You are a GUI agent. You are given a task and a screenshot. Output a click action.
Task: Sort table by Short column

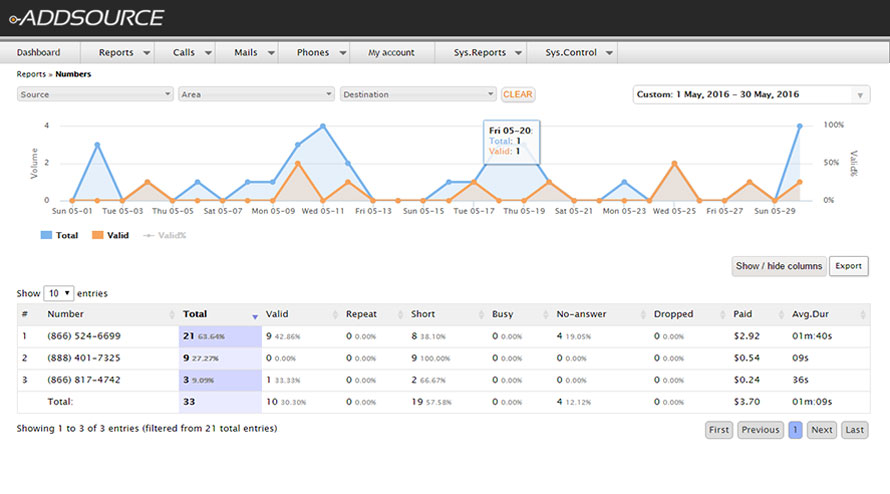point(447,314)
